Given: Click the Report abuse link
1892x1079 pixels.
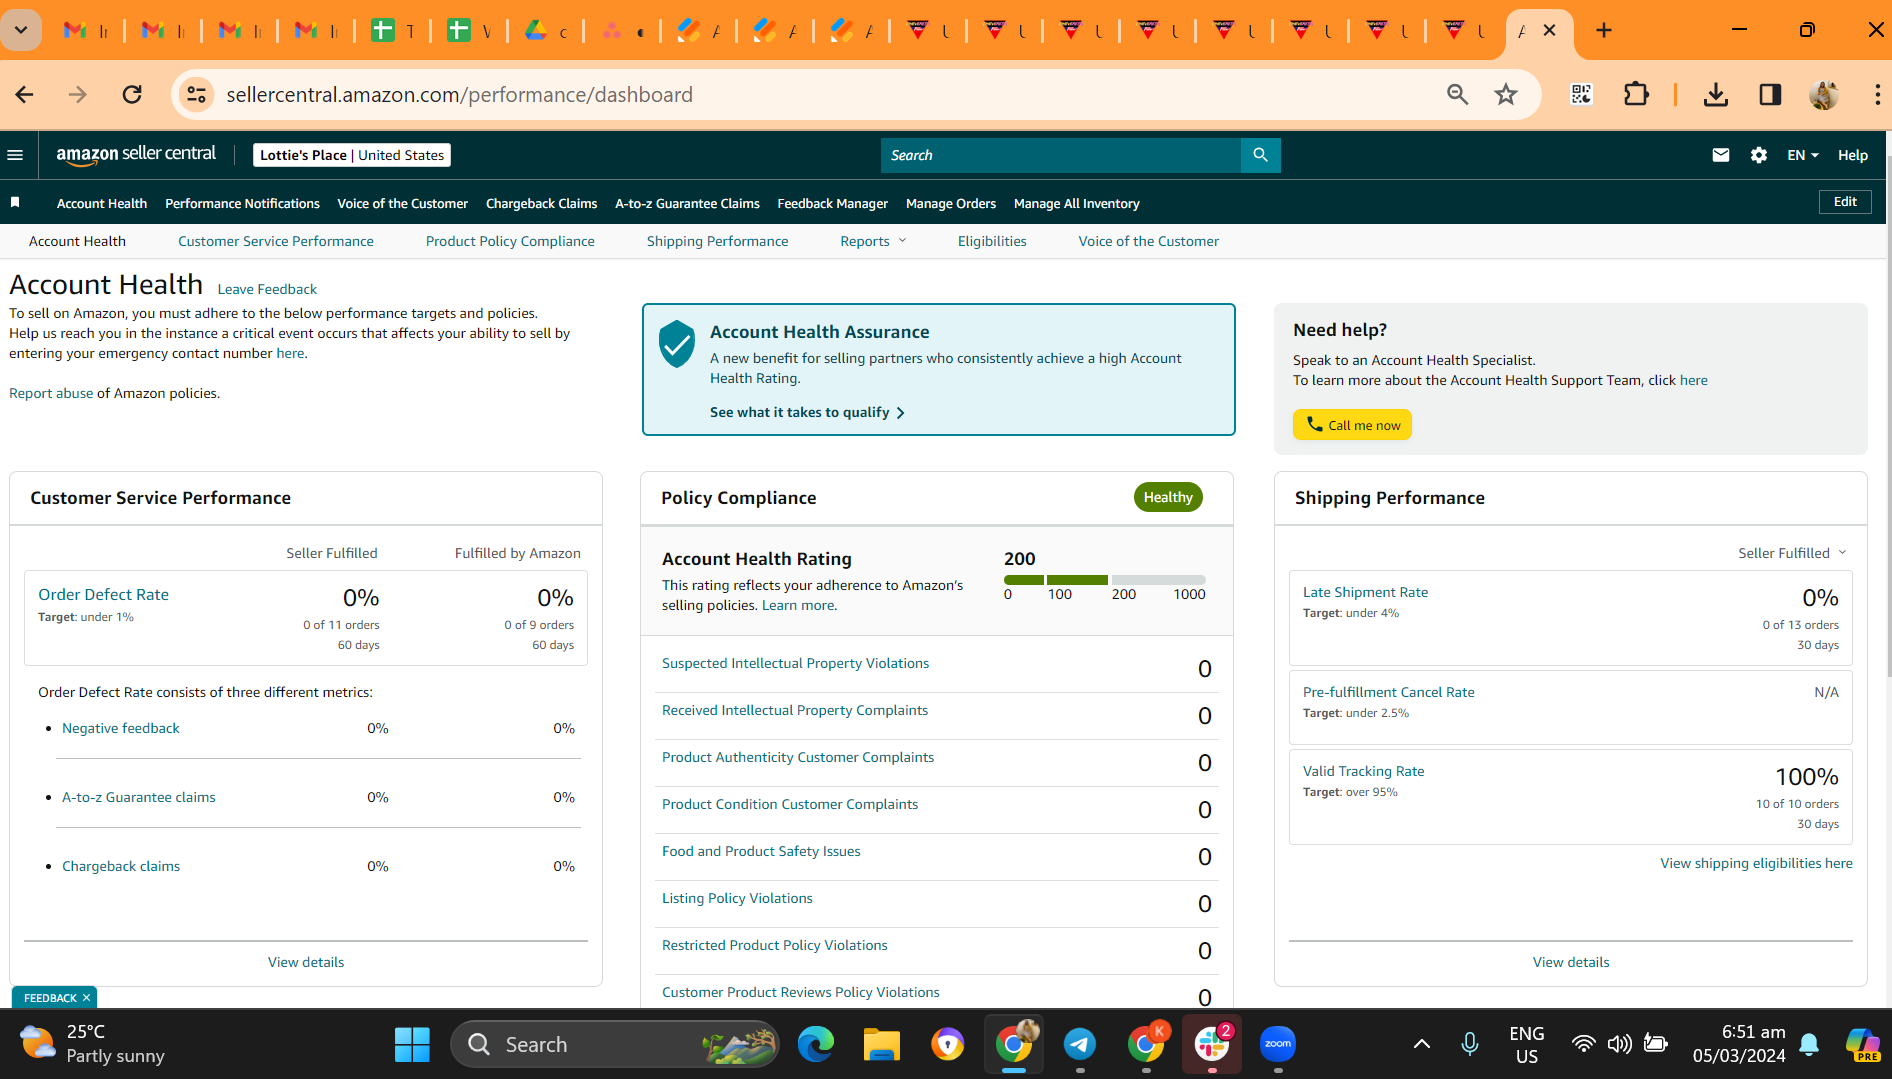Looking at the screenshot, I should [51, 393].
